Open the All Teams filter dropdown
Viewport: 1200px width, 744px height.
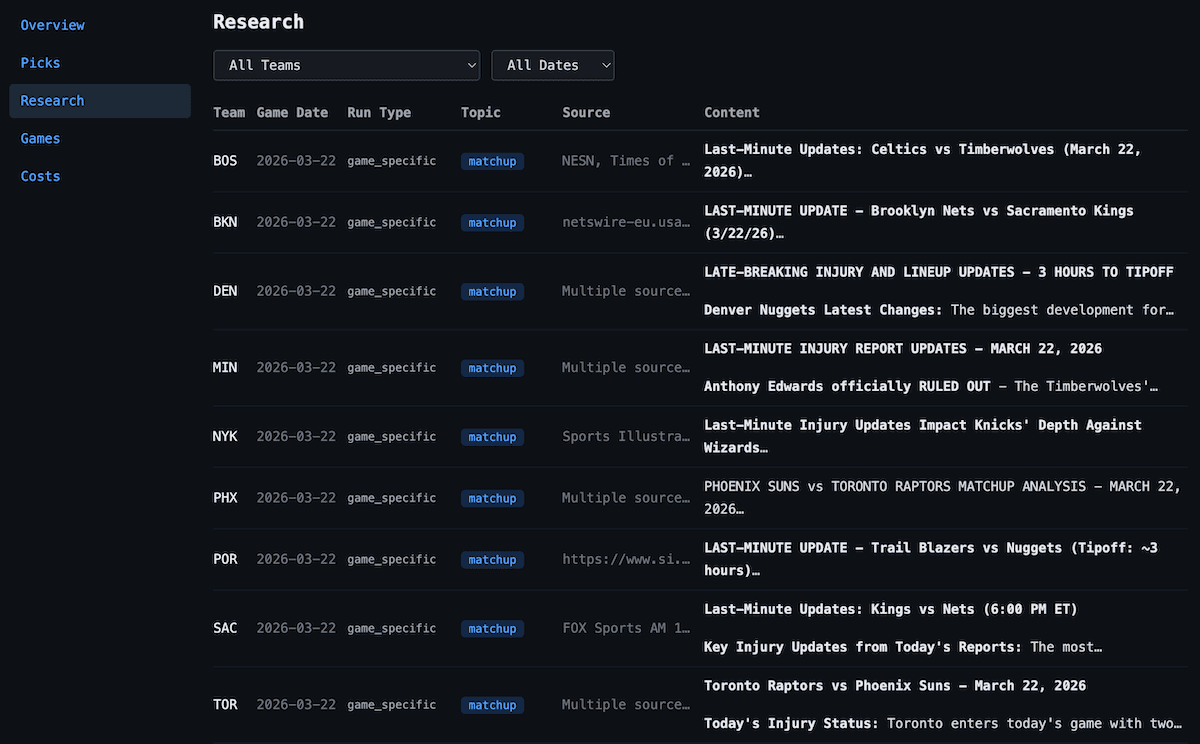click(x=346, y=65)
